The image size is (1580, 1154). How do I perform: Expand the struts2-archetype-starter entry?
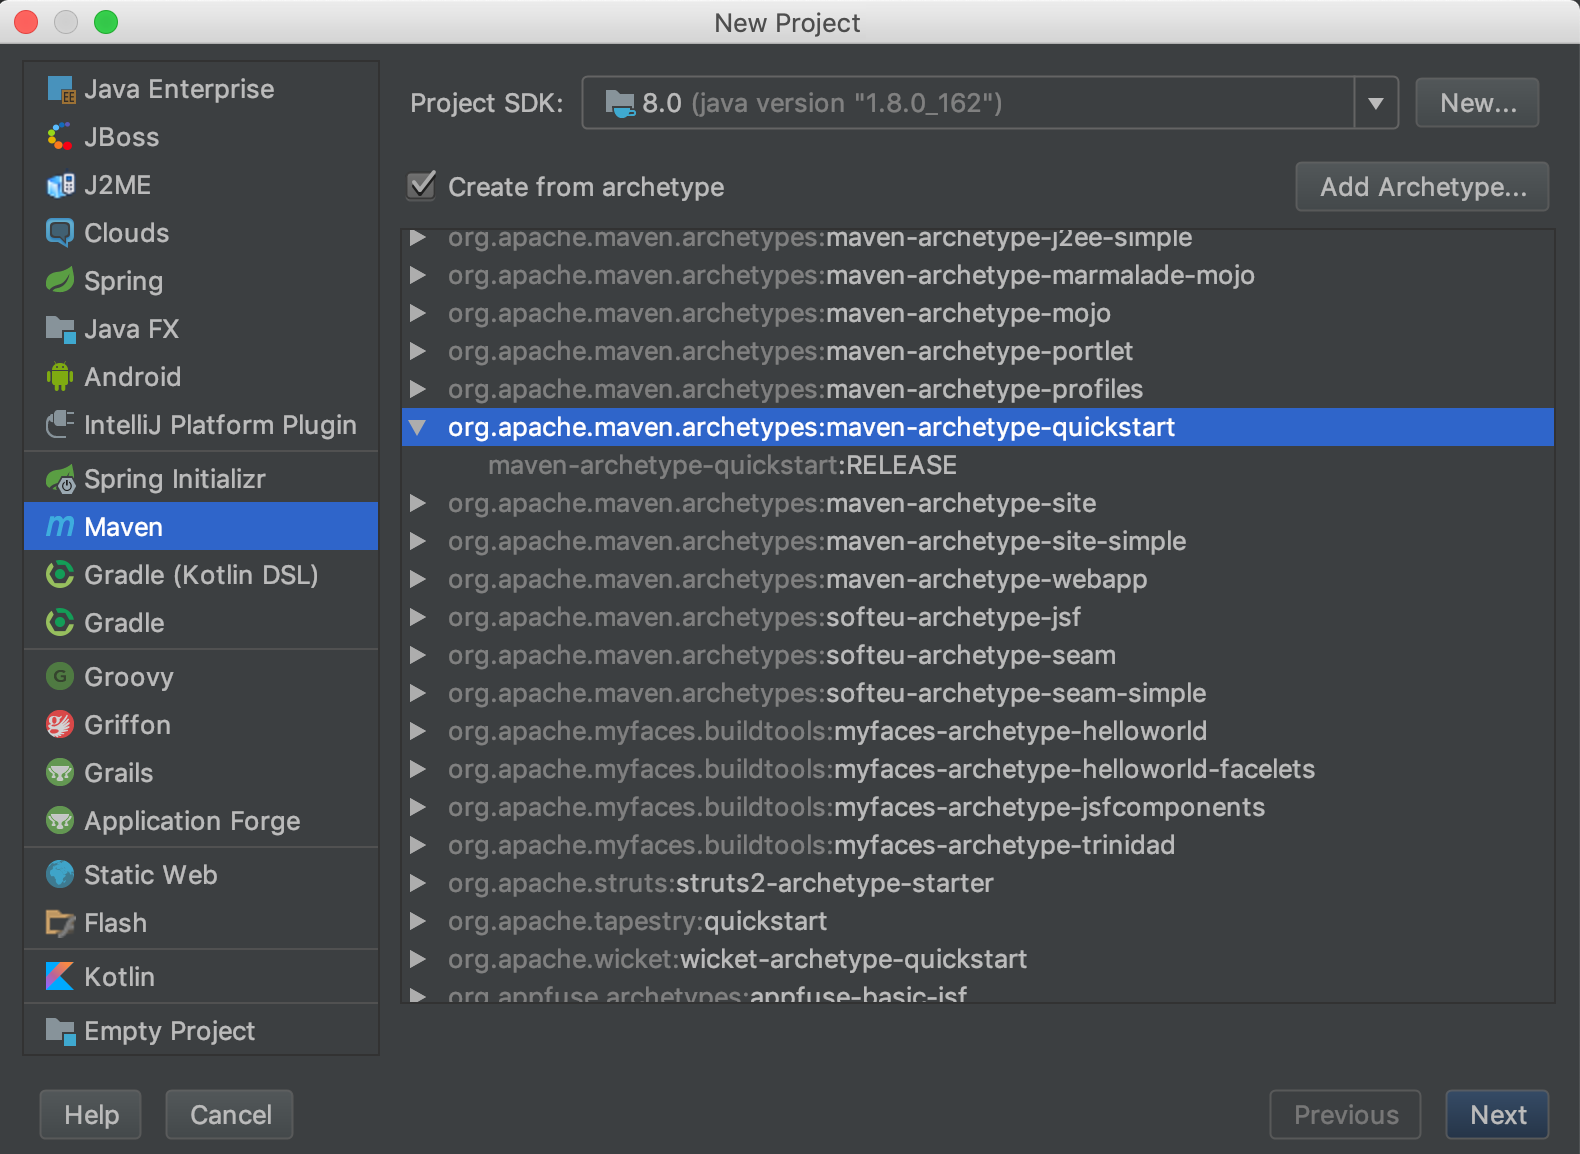[x=418, y=884]
